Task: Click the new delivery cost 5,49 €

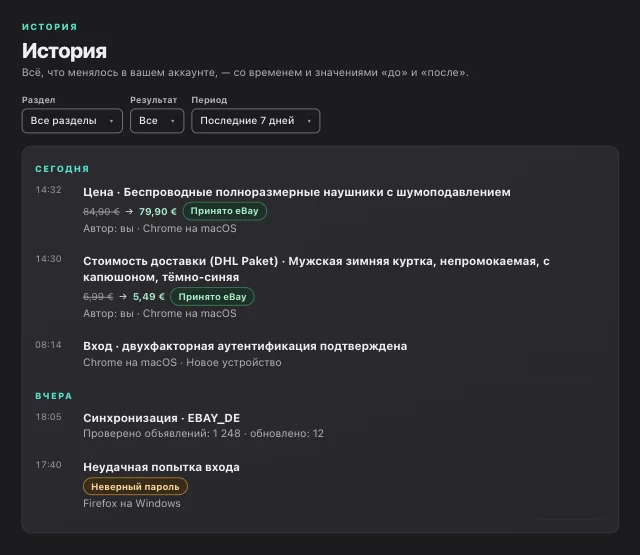Action: (x=149, y=297)
